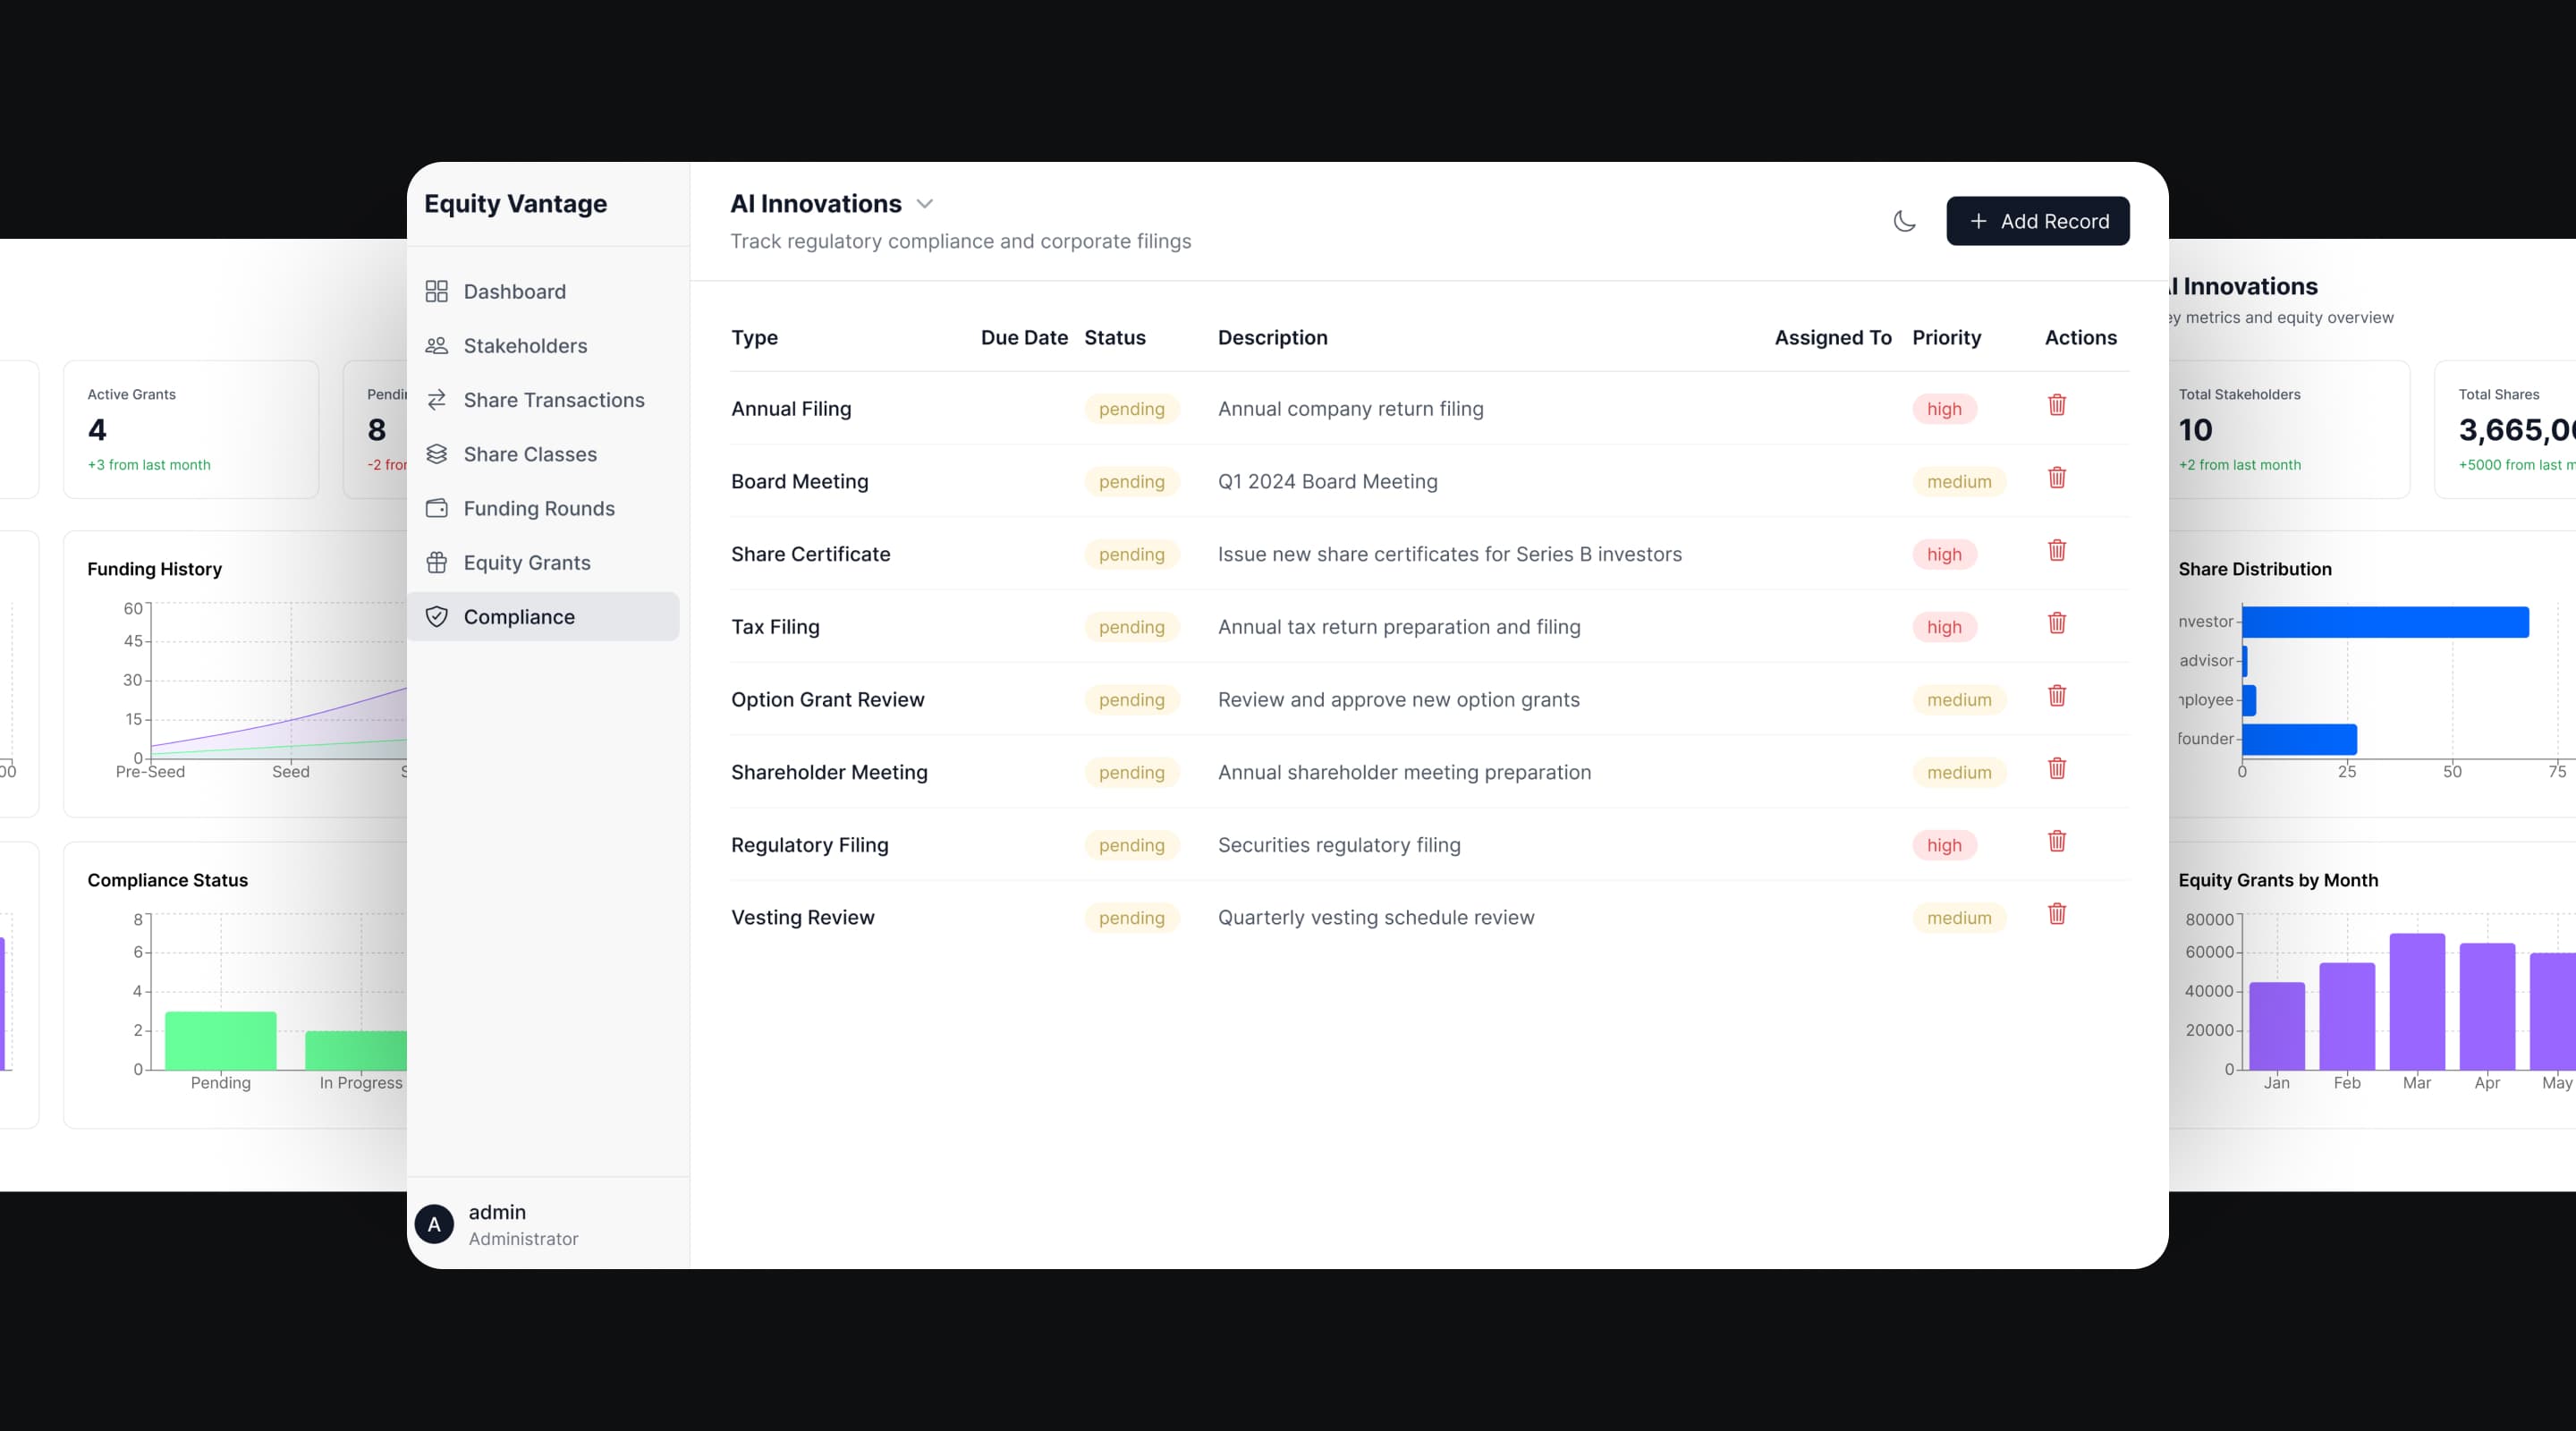
Task: Click the Compliance shield icon
Action: pyautogui.click(x=437, y=617)
